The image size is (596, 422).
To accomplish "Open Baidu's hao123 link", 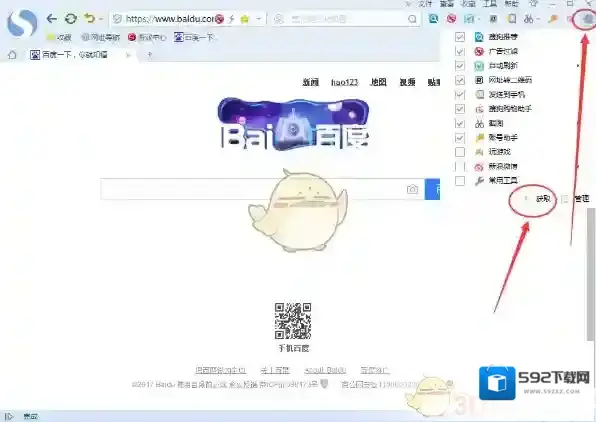I will tap(344, 82).
